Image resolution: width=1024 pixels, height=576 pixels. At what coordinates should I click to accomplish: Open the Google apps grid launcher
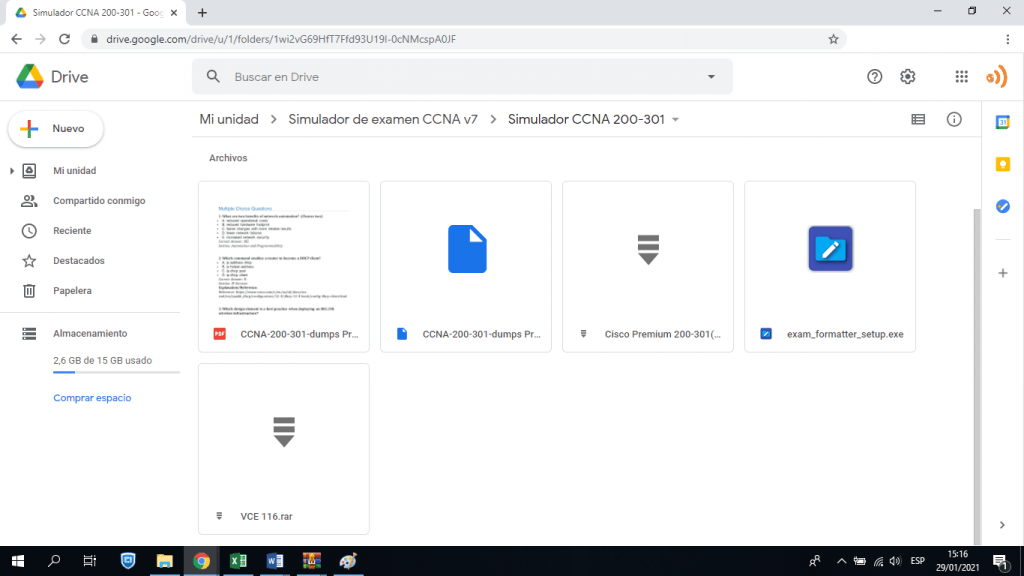pyautogui.click(x=961, y=77)
